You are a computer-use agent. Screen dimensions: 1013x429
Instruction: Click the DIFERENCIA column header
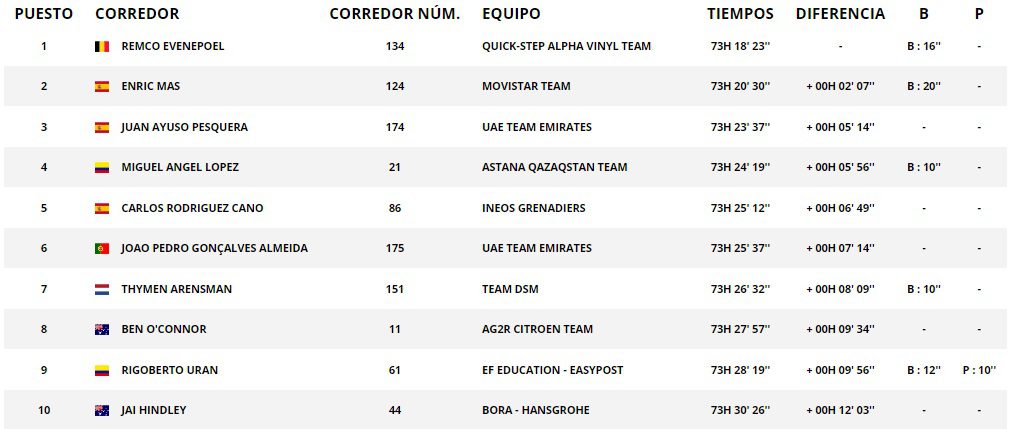pos(840,14)
